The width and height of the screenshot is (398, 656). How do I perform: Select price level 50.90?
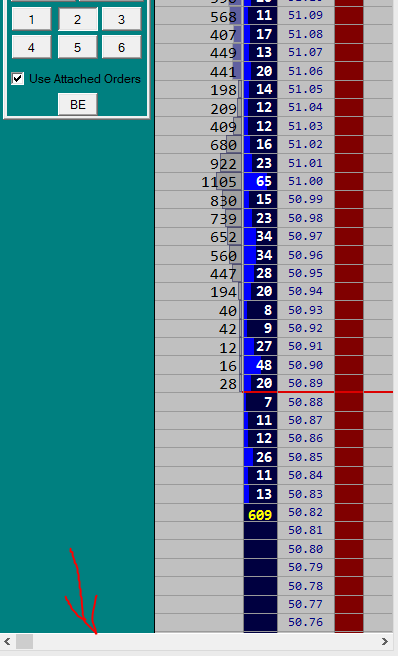click(x=306, y=365)
